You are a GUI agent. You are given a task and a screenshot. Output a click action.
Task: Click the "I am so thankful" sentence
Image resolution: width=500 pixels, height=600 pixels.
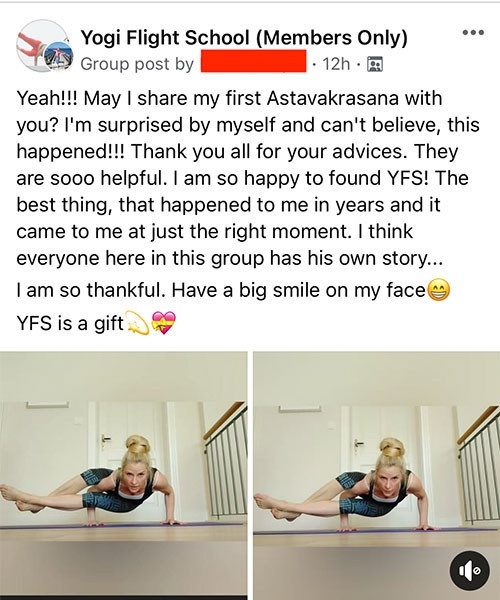point(91,290)
